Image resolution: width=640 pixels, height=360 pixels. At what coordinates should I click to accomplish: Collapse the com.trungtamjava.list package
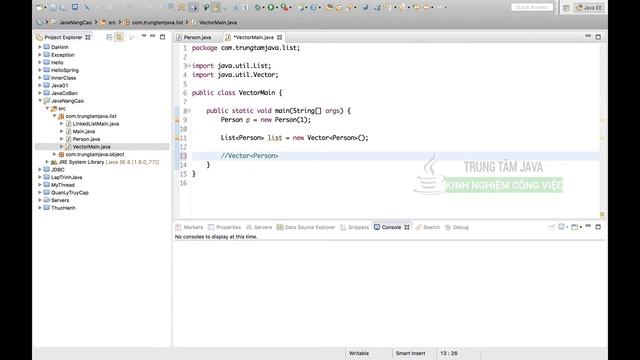pos(55,116)
